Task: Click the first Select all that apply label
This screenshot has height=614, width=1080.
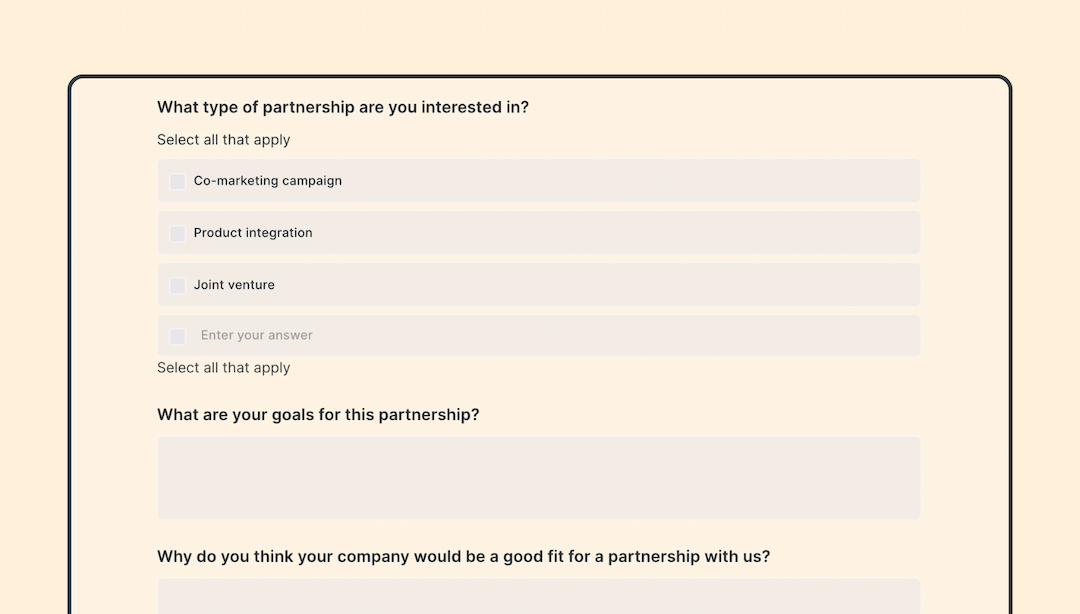Action: pyautogui.click(x=222, y=140)
